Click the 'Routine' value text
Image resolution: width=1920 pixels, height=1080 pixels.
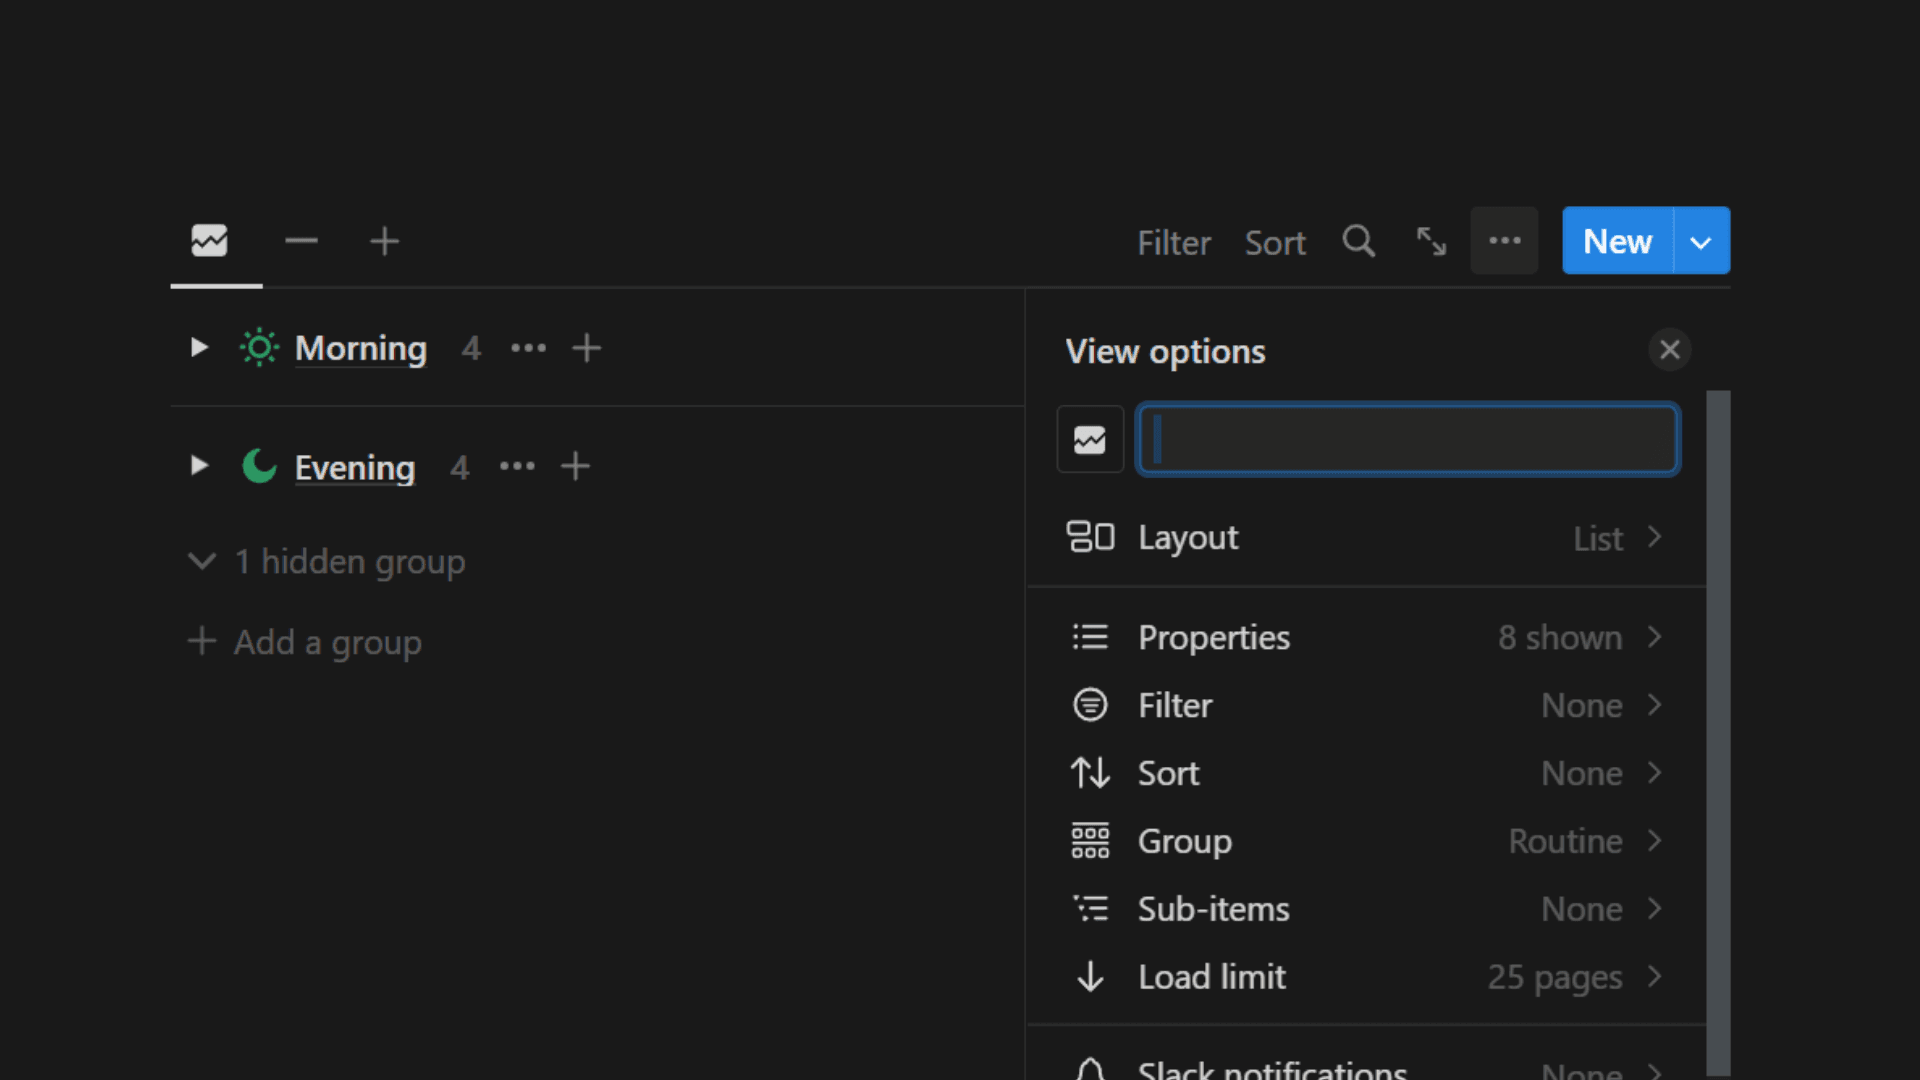pyautogui.click(x=1565, y=842)
